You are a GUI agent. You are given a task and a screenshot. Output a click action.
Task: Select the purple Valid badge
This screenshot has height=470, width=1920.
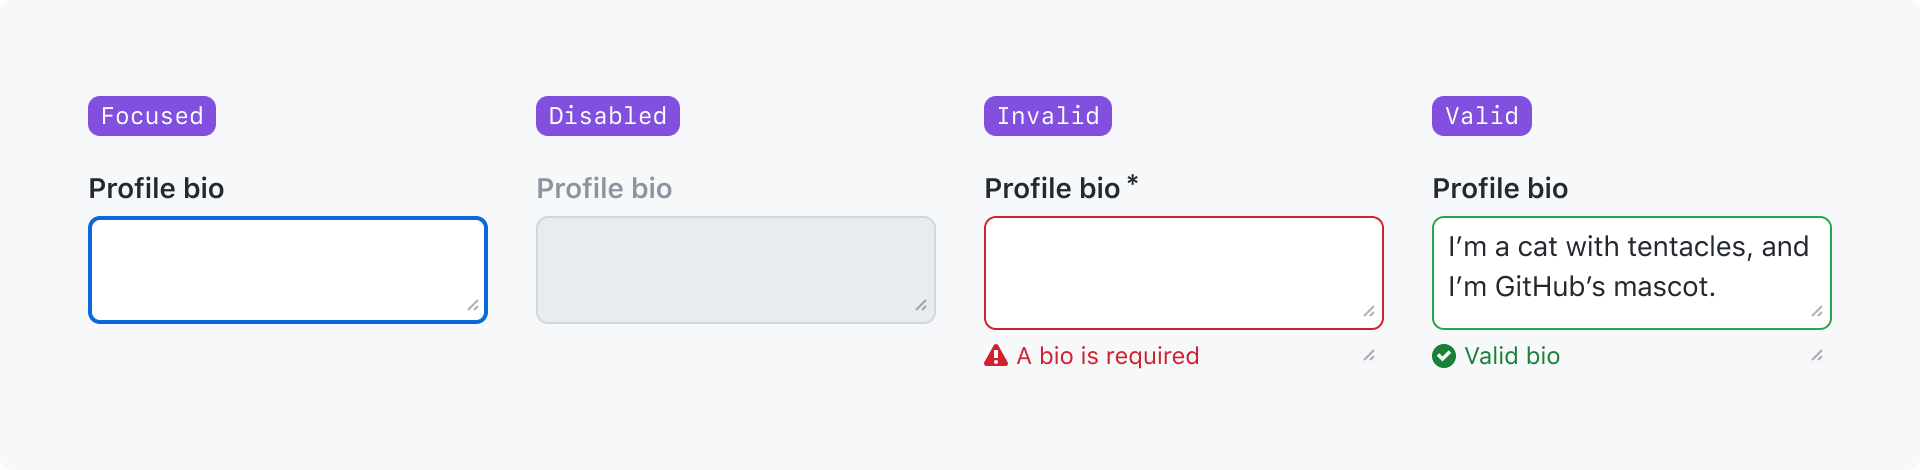(1482, 116)
